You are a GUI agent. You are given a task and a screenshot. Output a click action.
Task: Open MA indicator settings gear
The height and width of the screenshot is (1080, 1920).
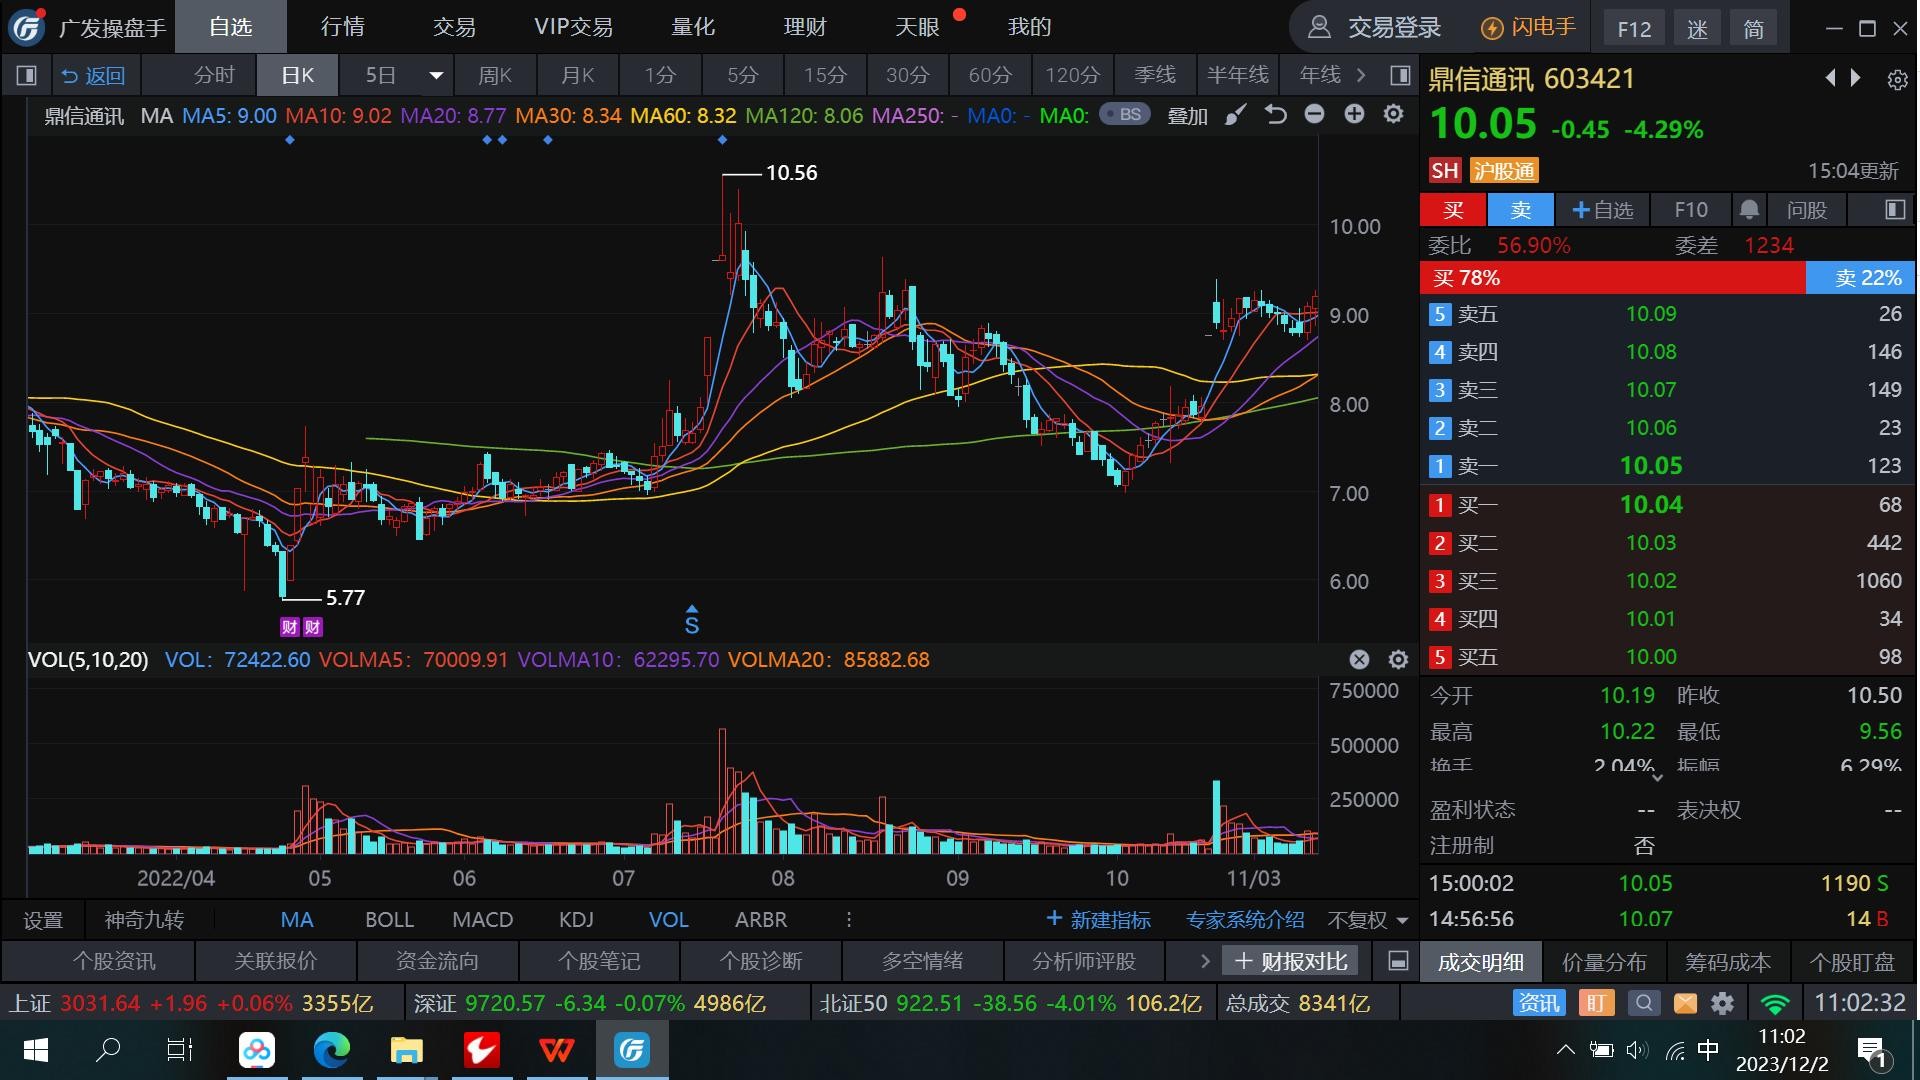(1393, 115)
